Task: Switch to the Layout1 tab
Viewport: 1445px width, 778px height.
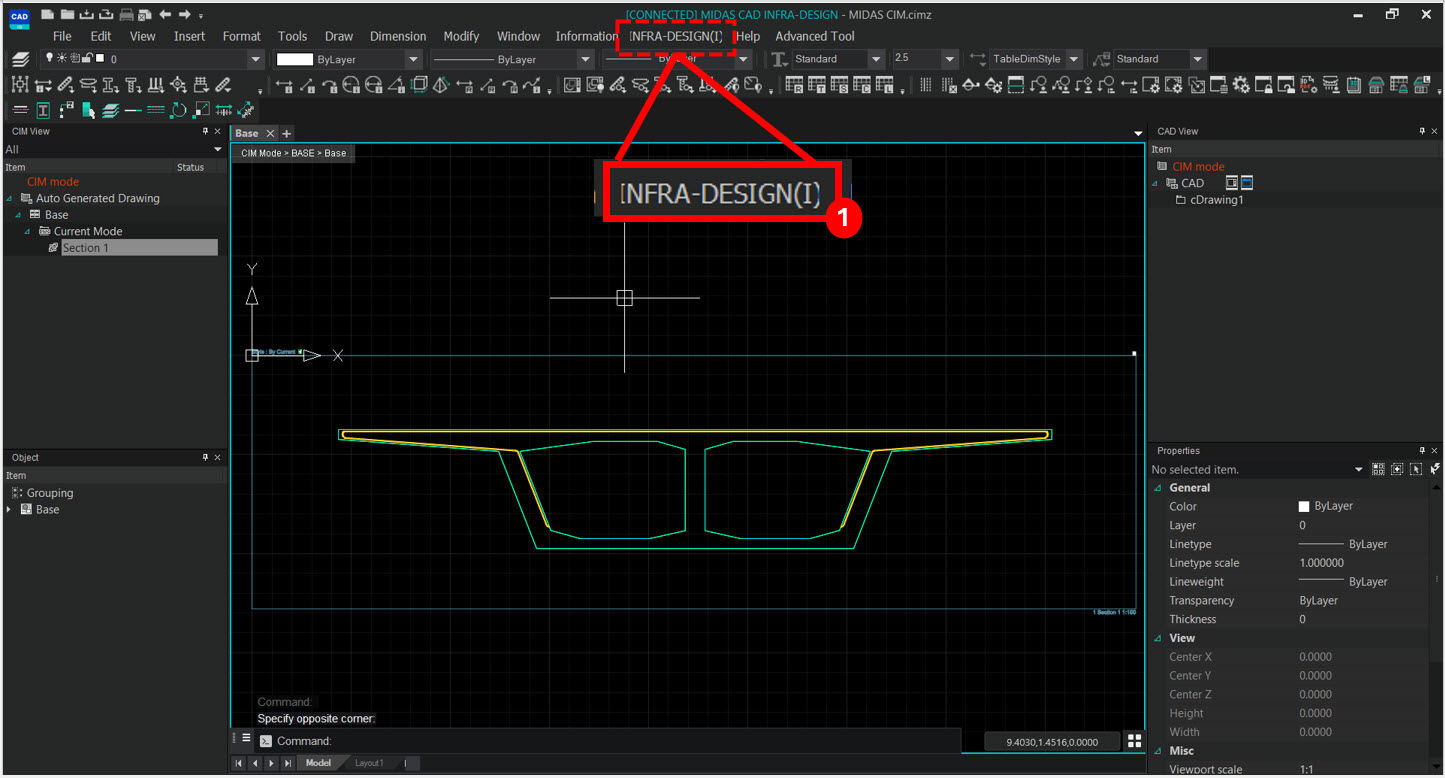Action: [371, 762]
